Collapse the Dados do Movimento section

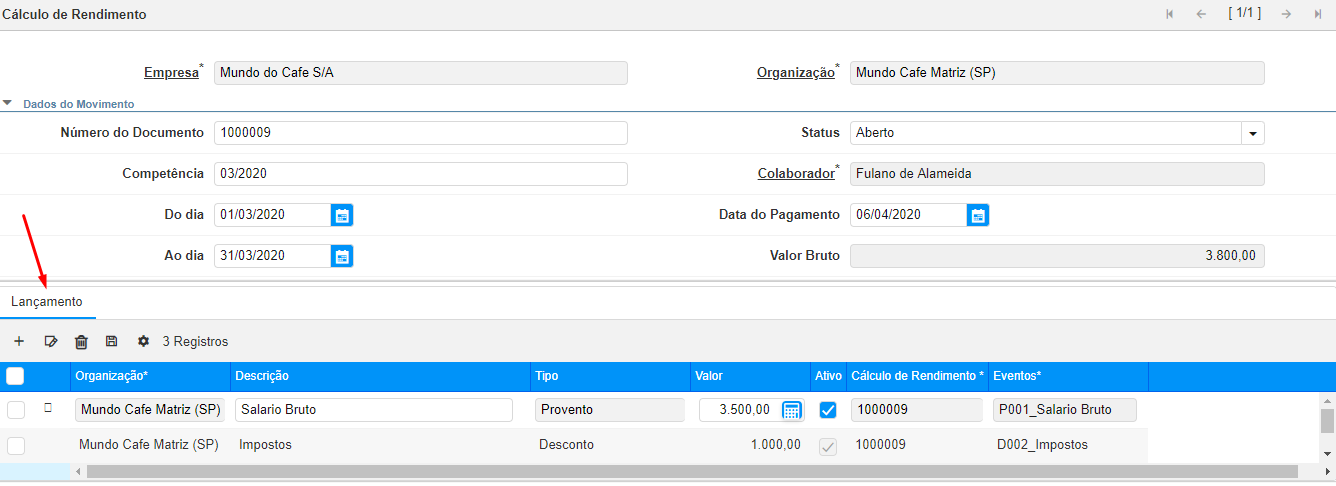tap(8, 103)
